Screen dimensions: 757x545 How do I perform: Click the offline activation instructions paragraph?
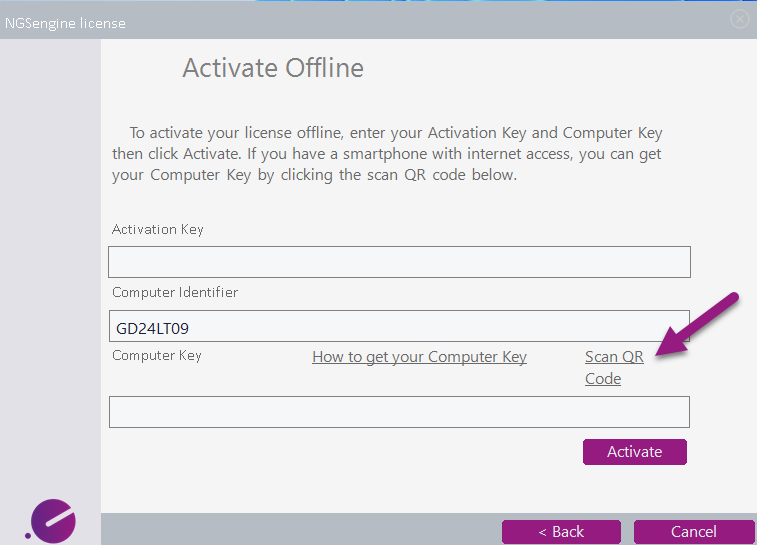[387, 154]
